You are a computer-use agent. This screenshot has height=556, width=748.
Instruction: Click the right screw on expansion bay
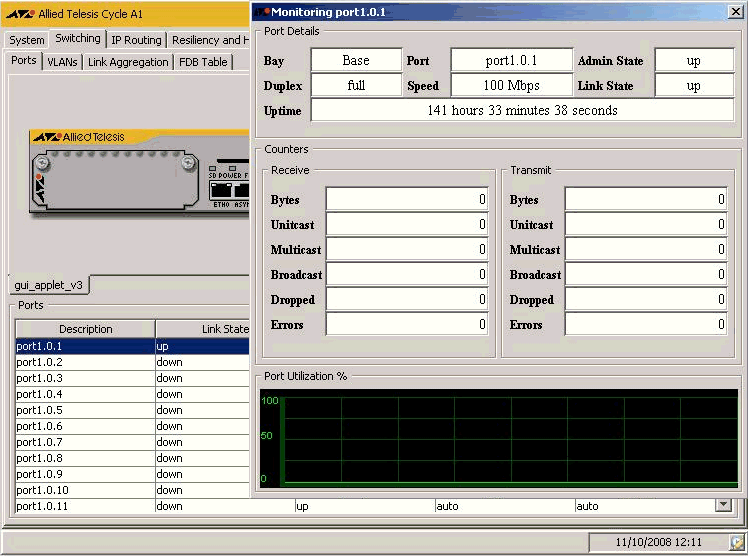click(188, 164)
